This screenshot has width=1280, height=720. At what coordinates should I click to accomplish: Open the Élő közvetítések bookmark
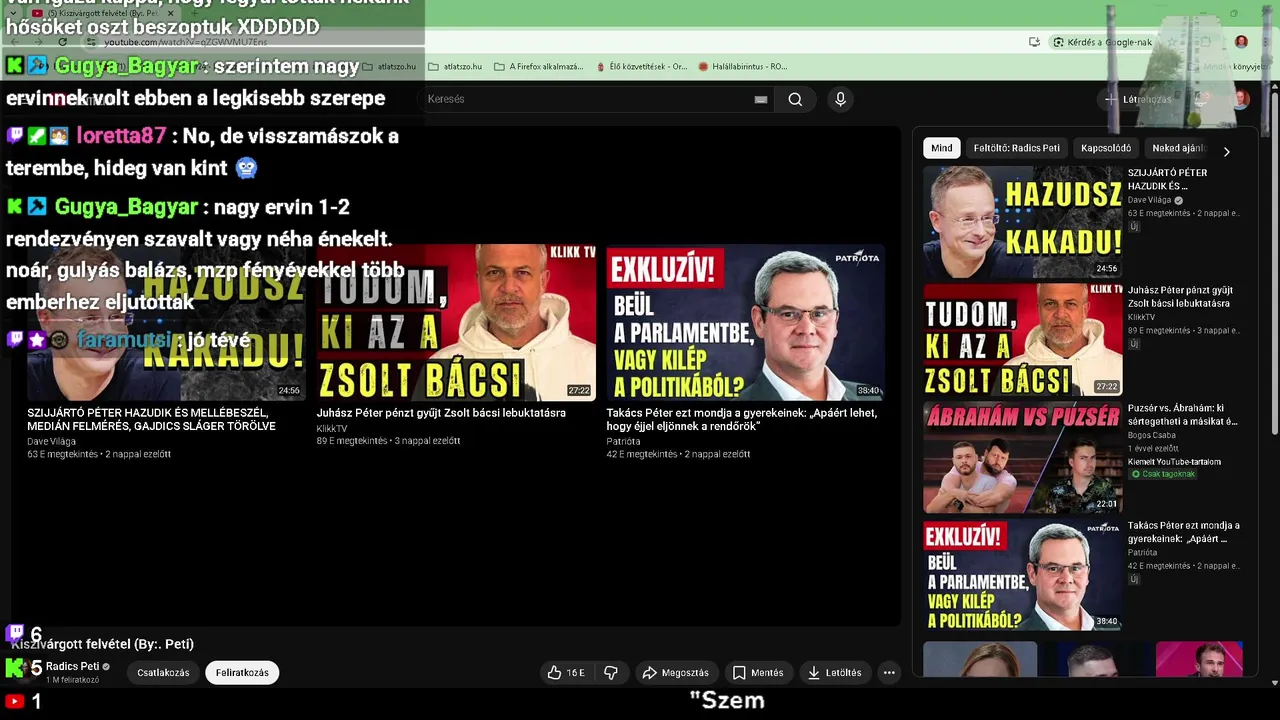(641, 67)
